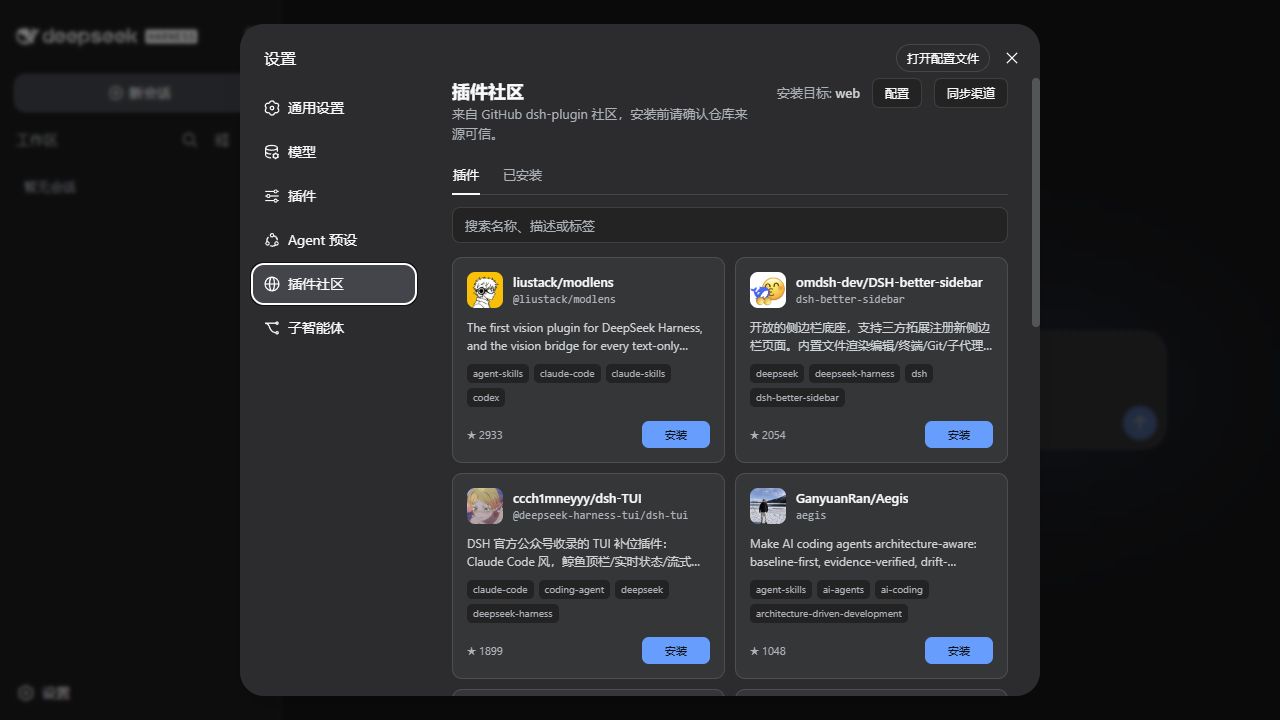The image size is (1280, 720).
Task: Click the dsh-TUI avatar icon
Action: click(485, 506)
